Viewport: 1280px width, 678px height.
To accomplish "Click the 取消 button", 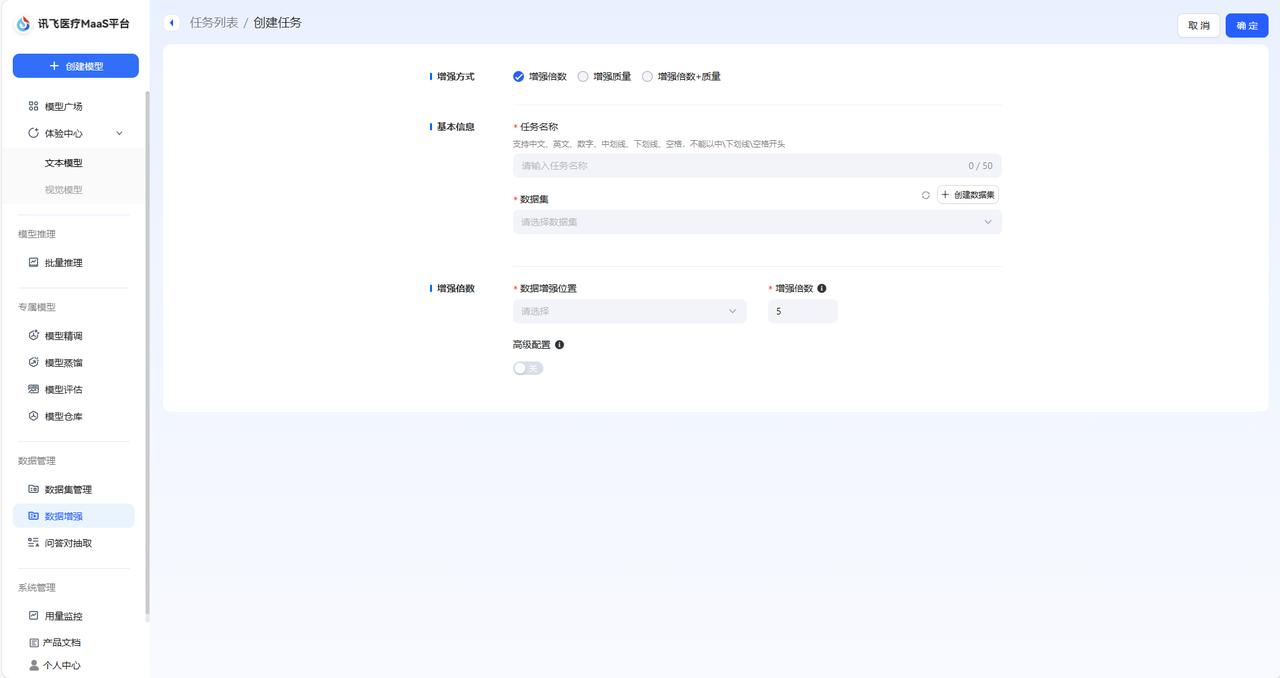I will [1199, 25].
